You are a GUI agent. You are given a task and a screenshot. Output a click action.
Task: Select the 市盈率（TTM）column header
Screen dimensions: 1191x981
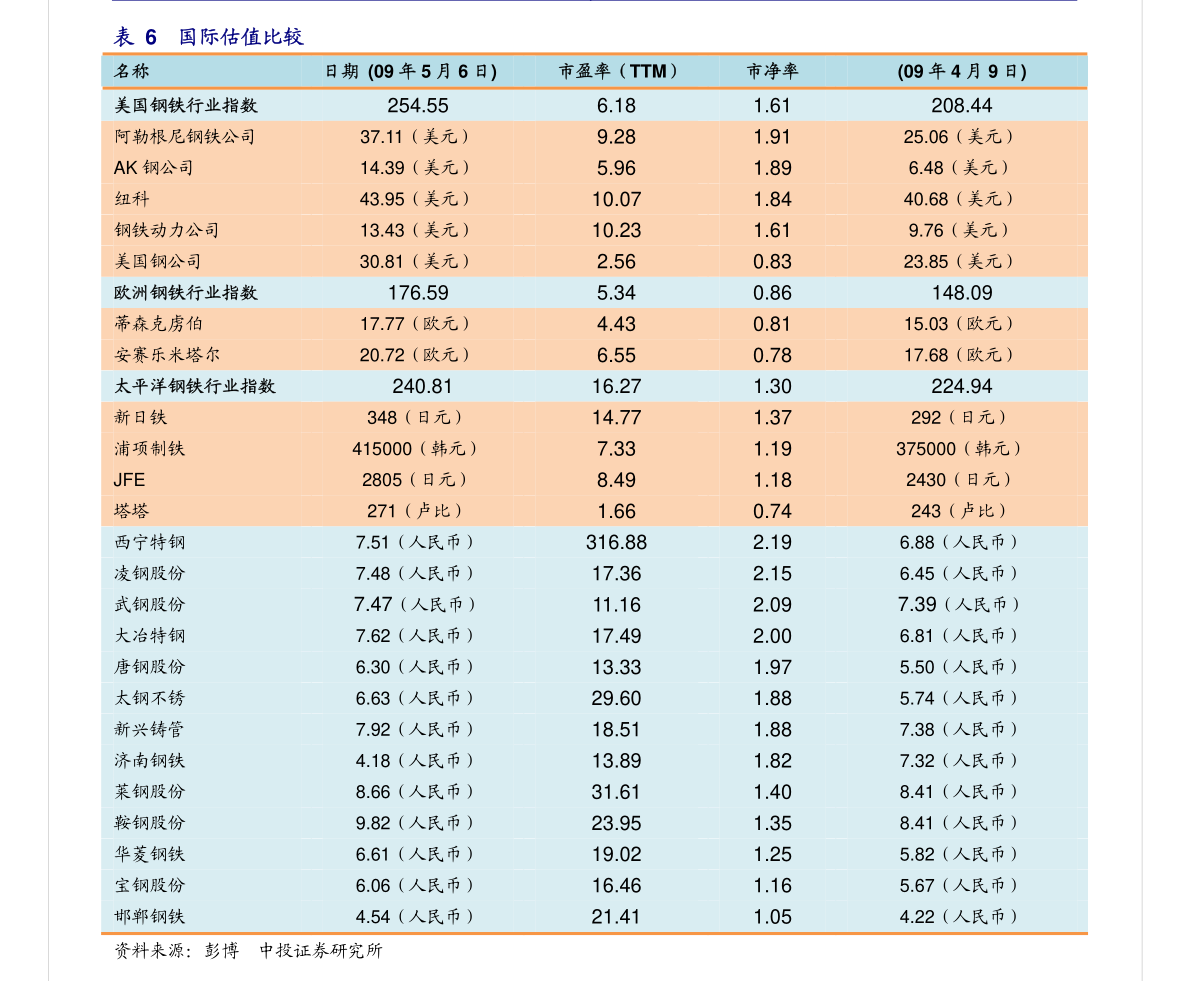click(x=617, y=71)
